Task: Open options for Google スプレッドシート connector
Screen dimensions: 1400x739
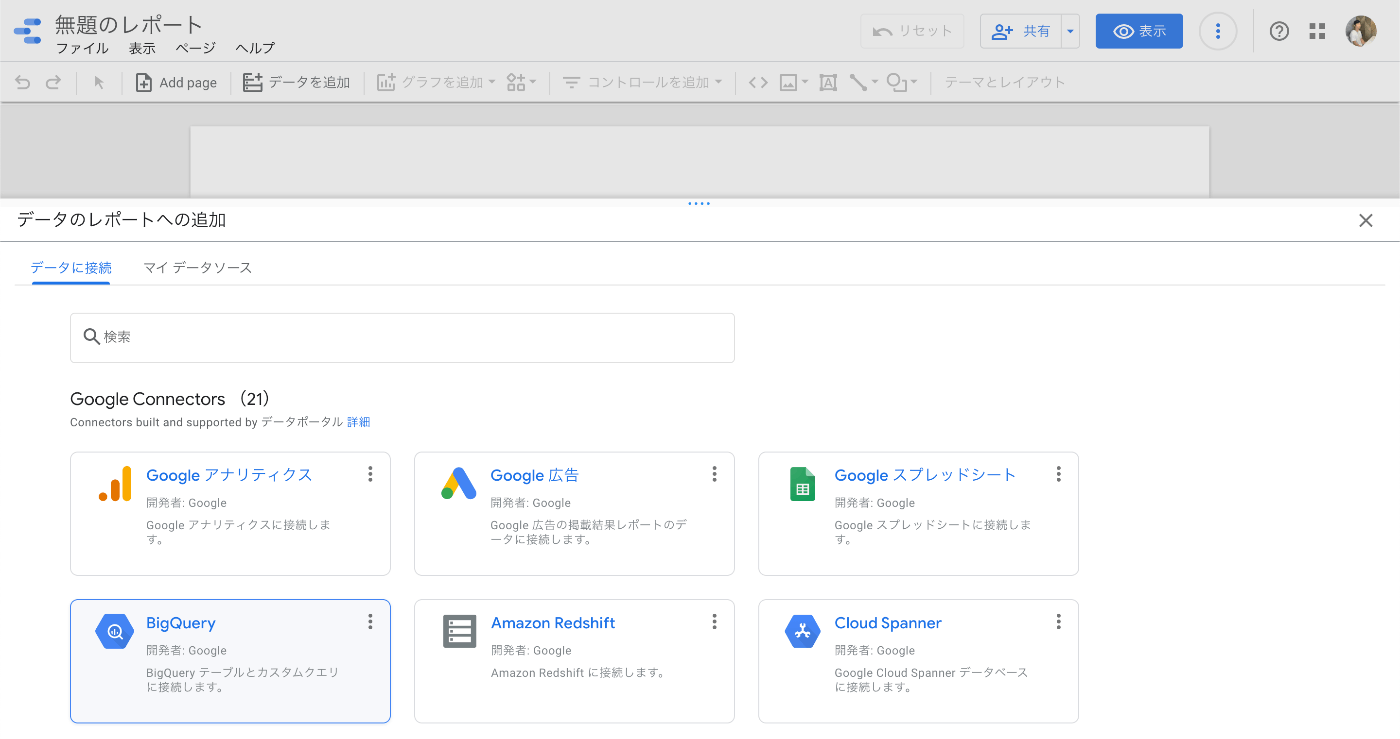Action: [1058, 474]
